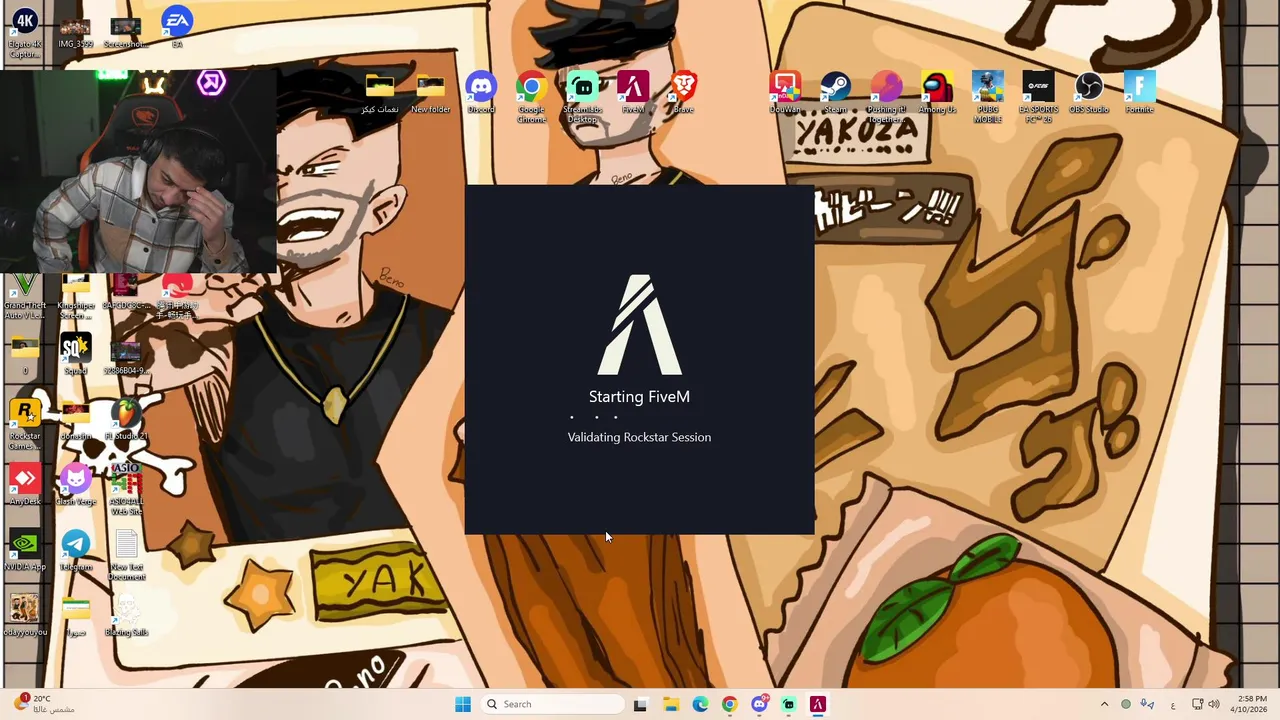1280x720 pixels.
Task: Open the New Text Document file
Action: (x=126, y=555)
